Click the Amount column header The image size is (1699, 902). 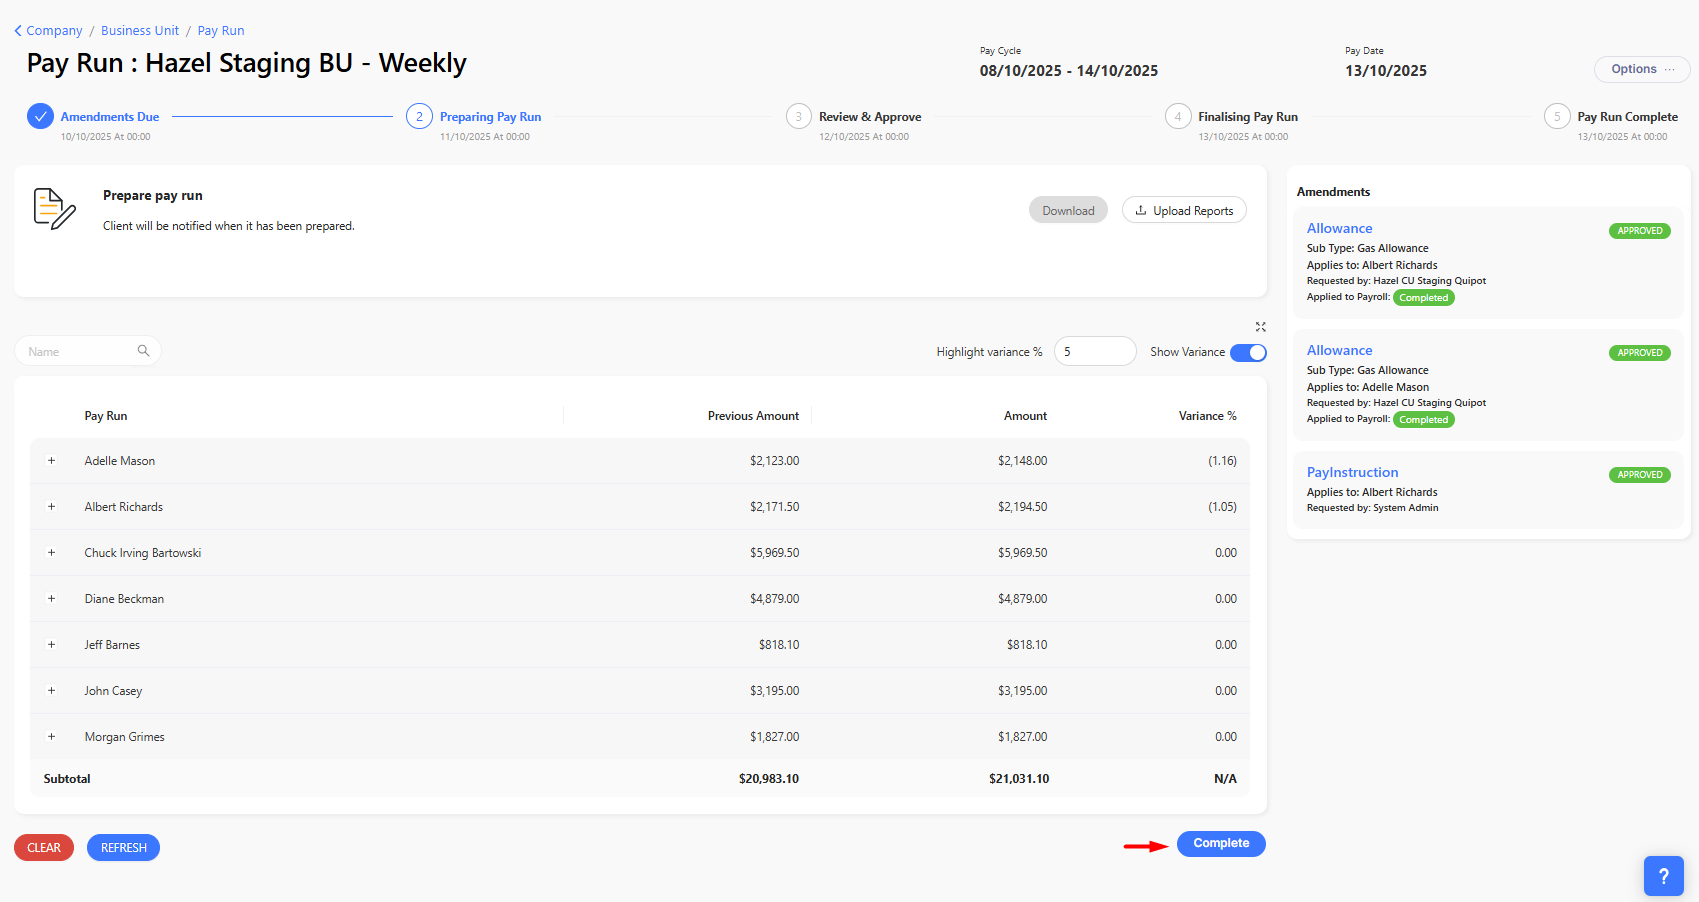click(1025, 416)
